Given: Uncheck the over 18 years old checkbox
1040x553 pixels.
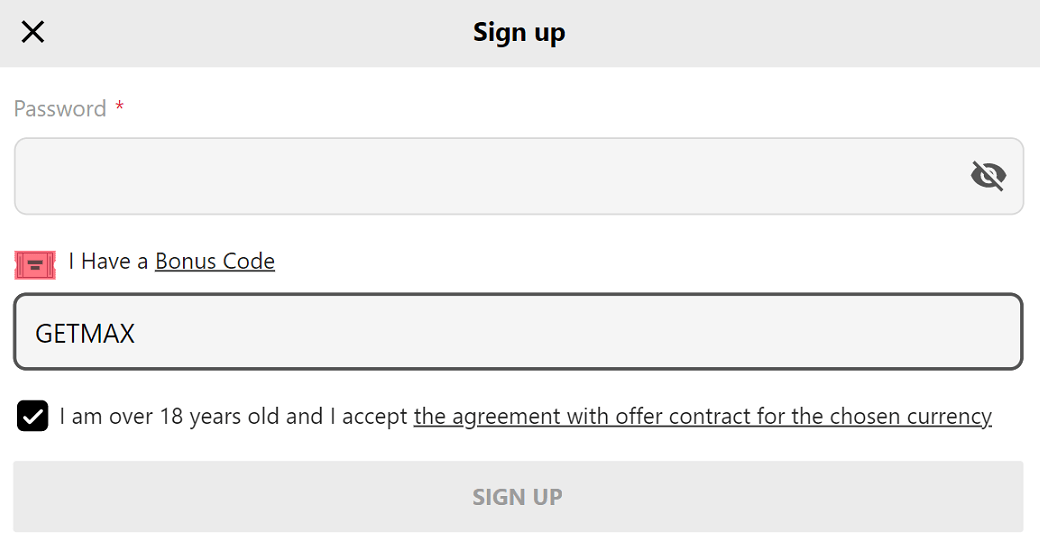Looking at the screenshot, I should 32,416.
